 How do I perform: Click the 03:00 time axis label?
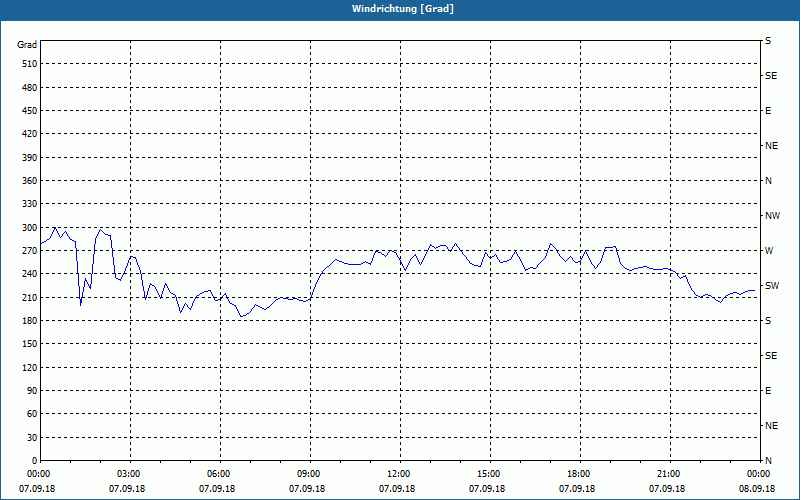coord(129,474)
